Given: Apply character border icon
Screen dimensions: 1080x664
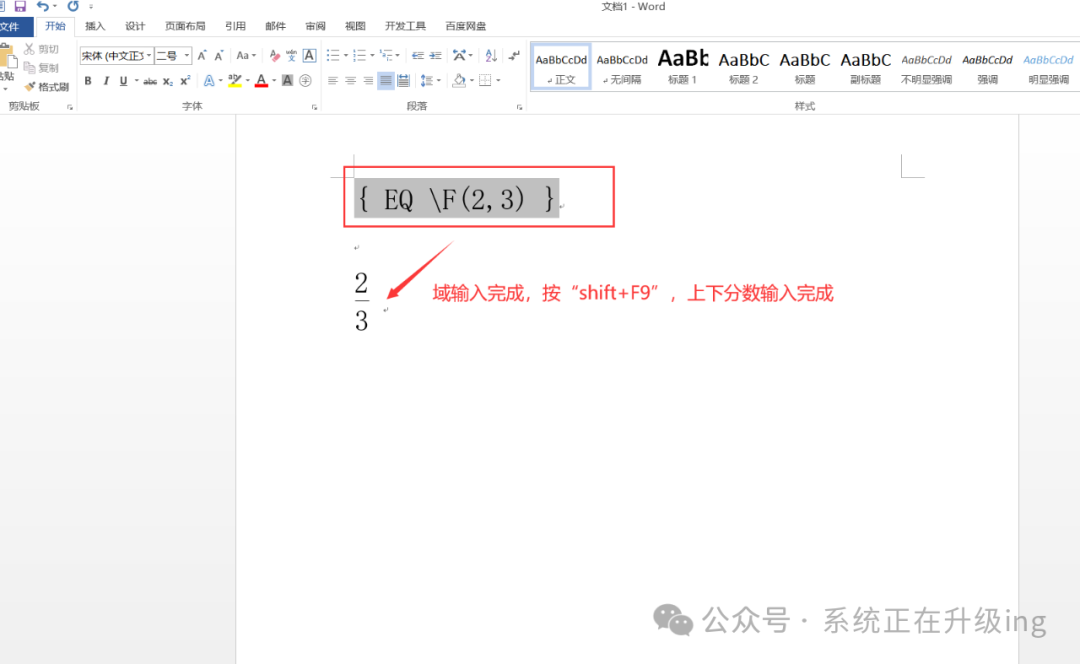Looking at the screenshot, I should [309, 55].
